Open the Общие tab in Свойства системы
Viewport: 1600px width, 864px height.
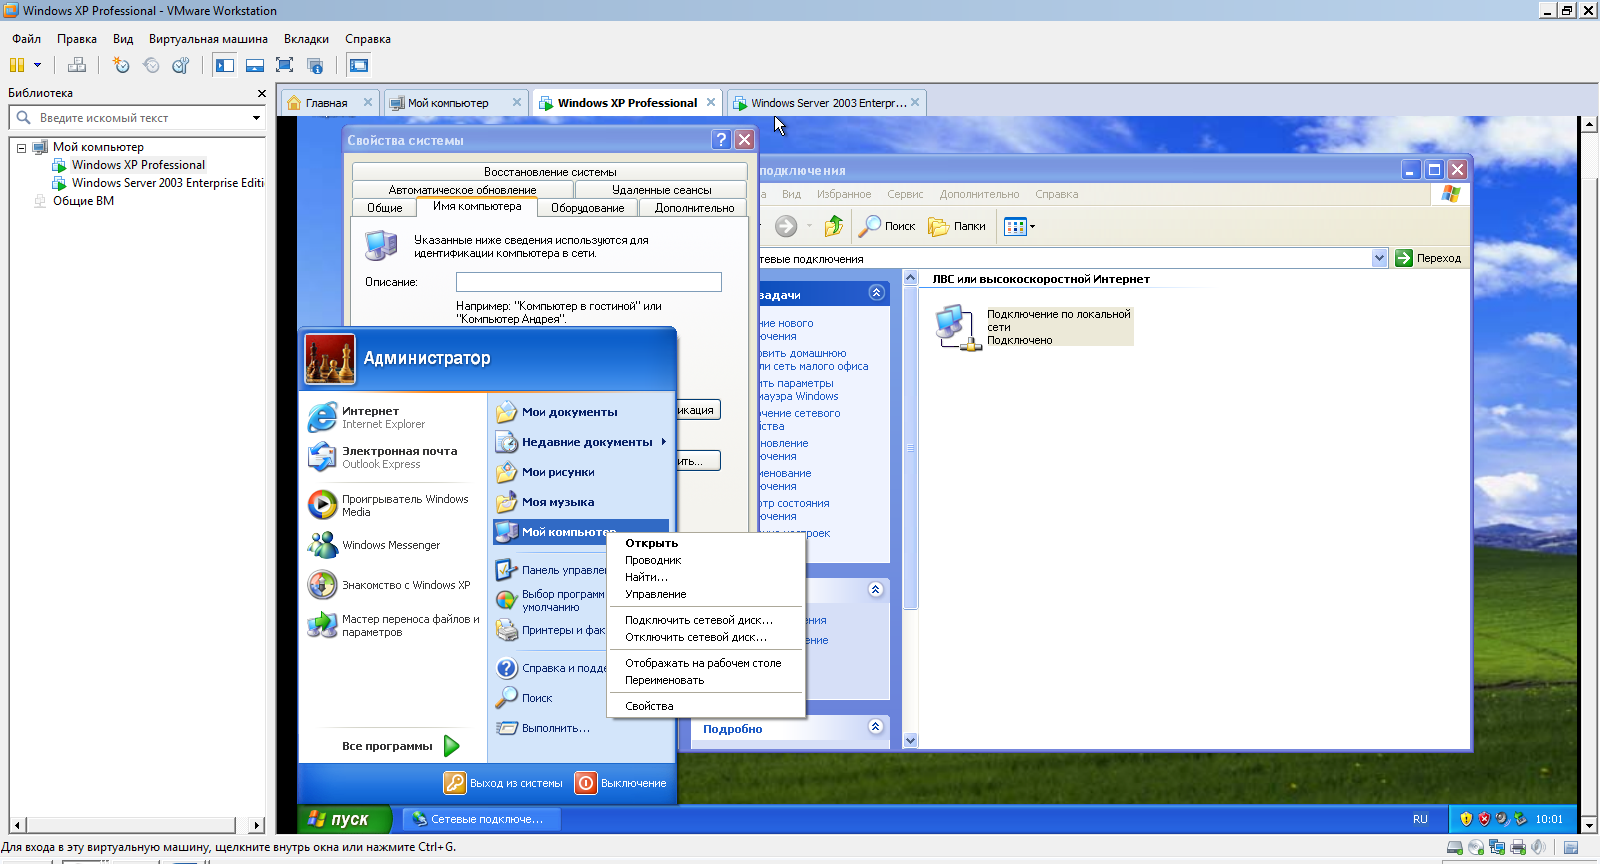(x=385, y=208)
